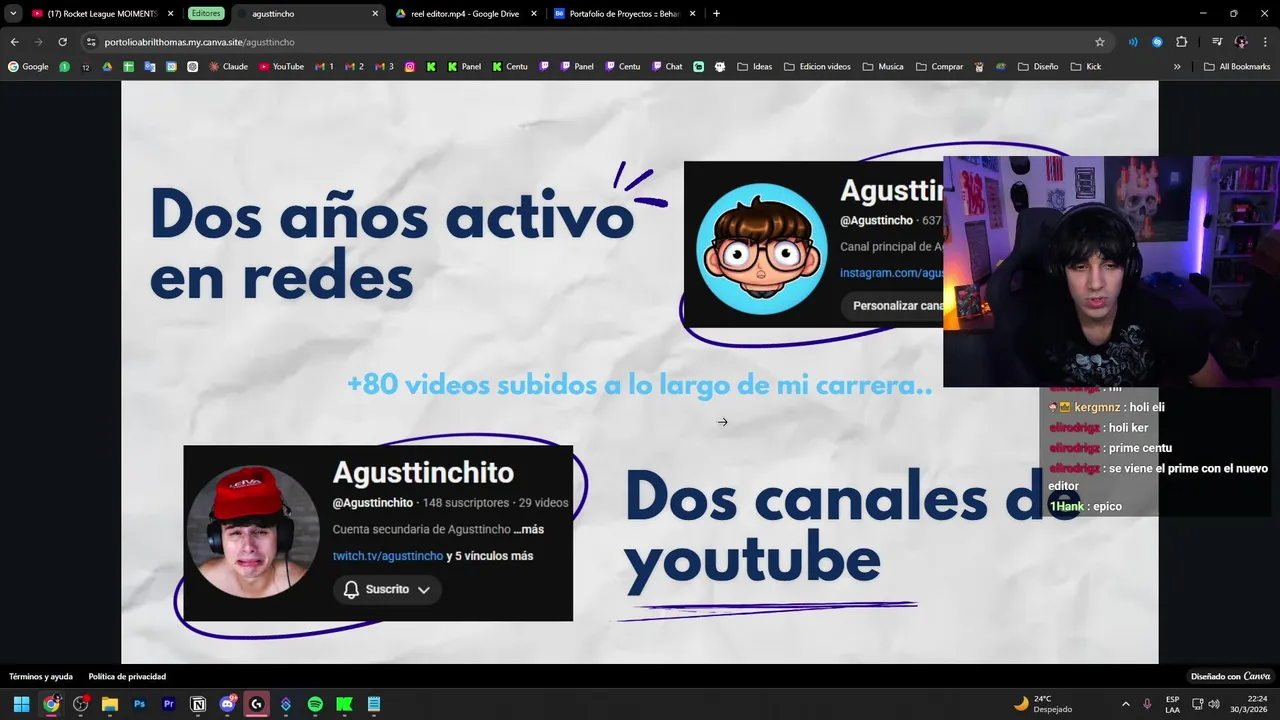Open the Extensions puzzle menu

[1181, 42]
